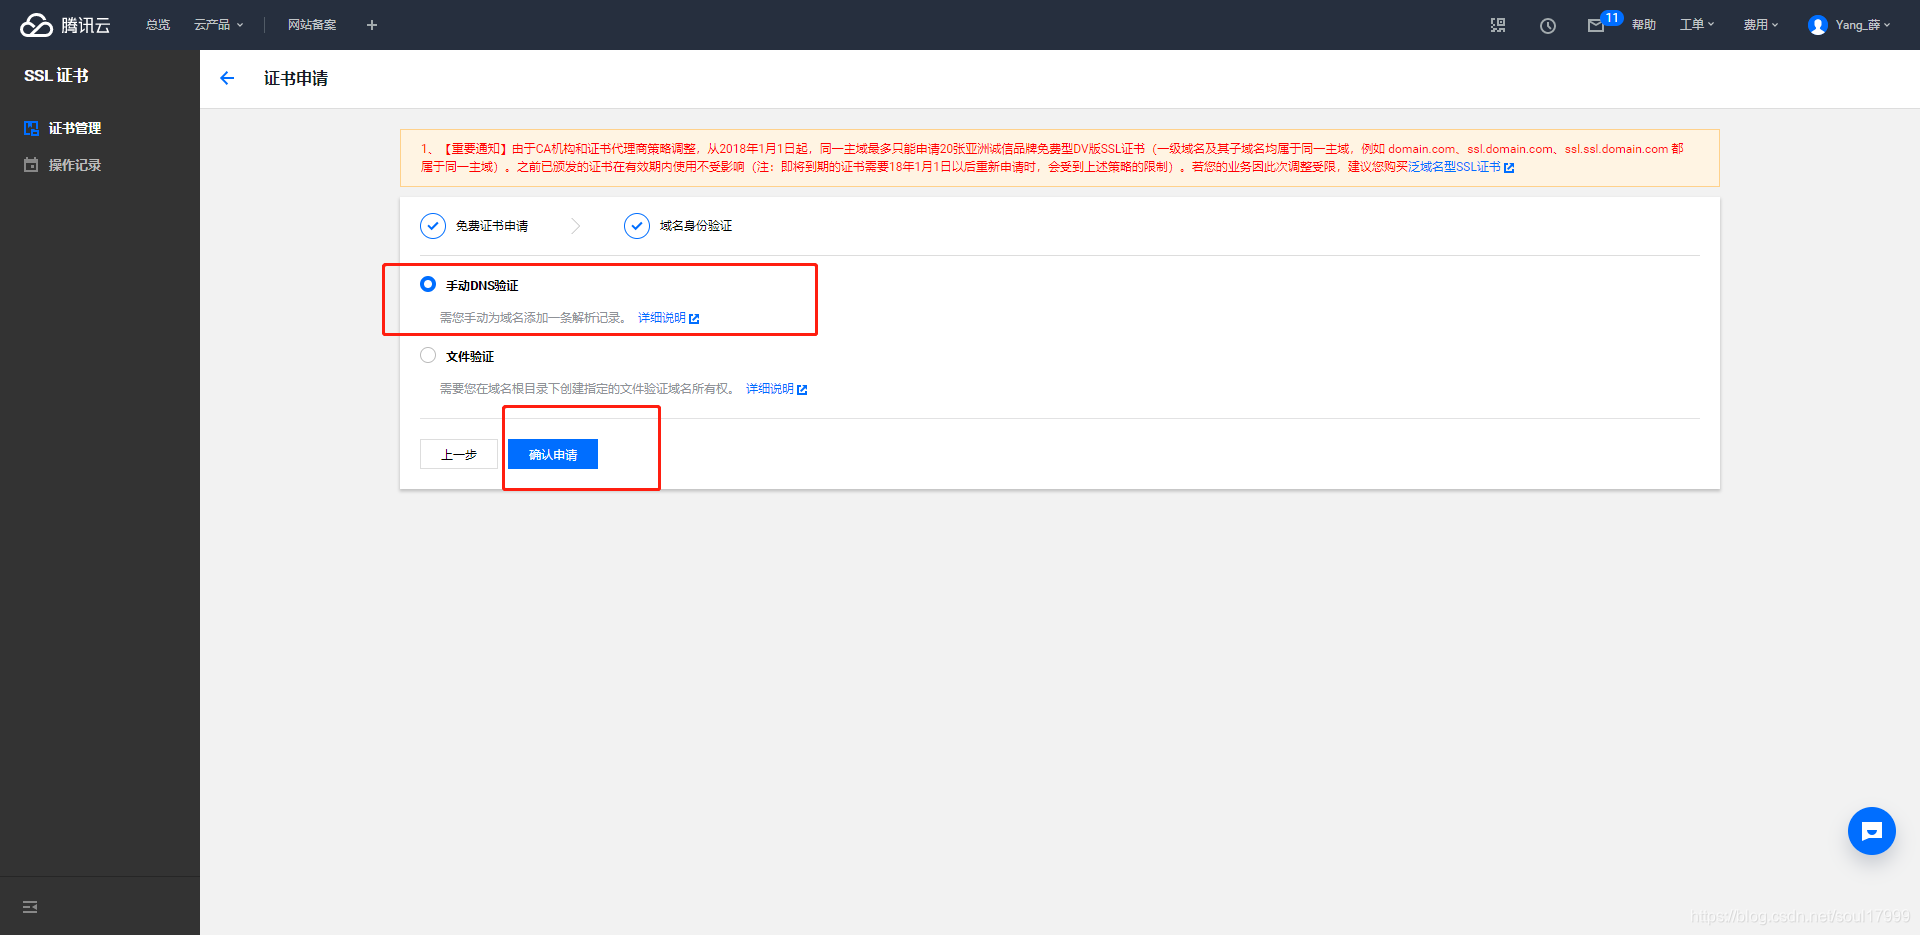Go back with the arrow icon

pos(227,78)
